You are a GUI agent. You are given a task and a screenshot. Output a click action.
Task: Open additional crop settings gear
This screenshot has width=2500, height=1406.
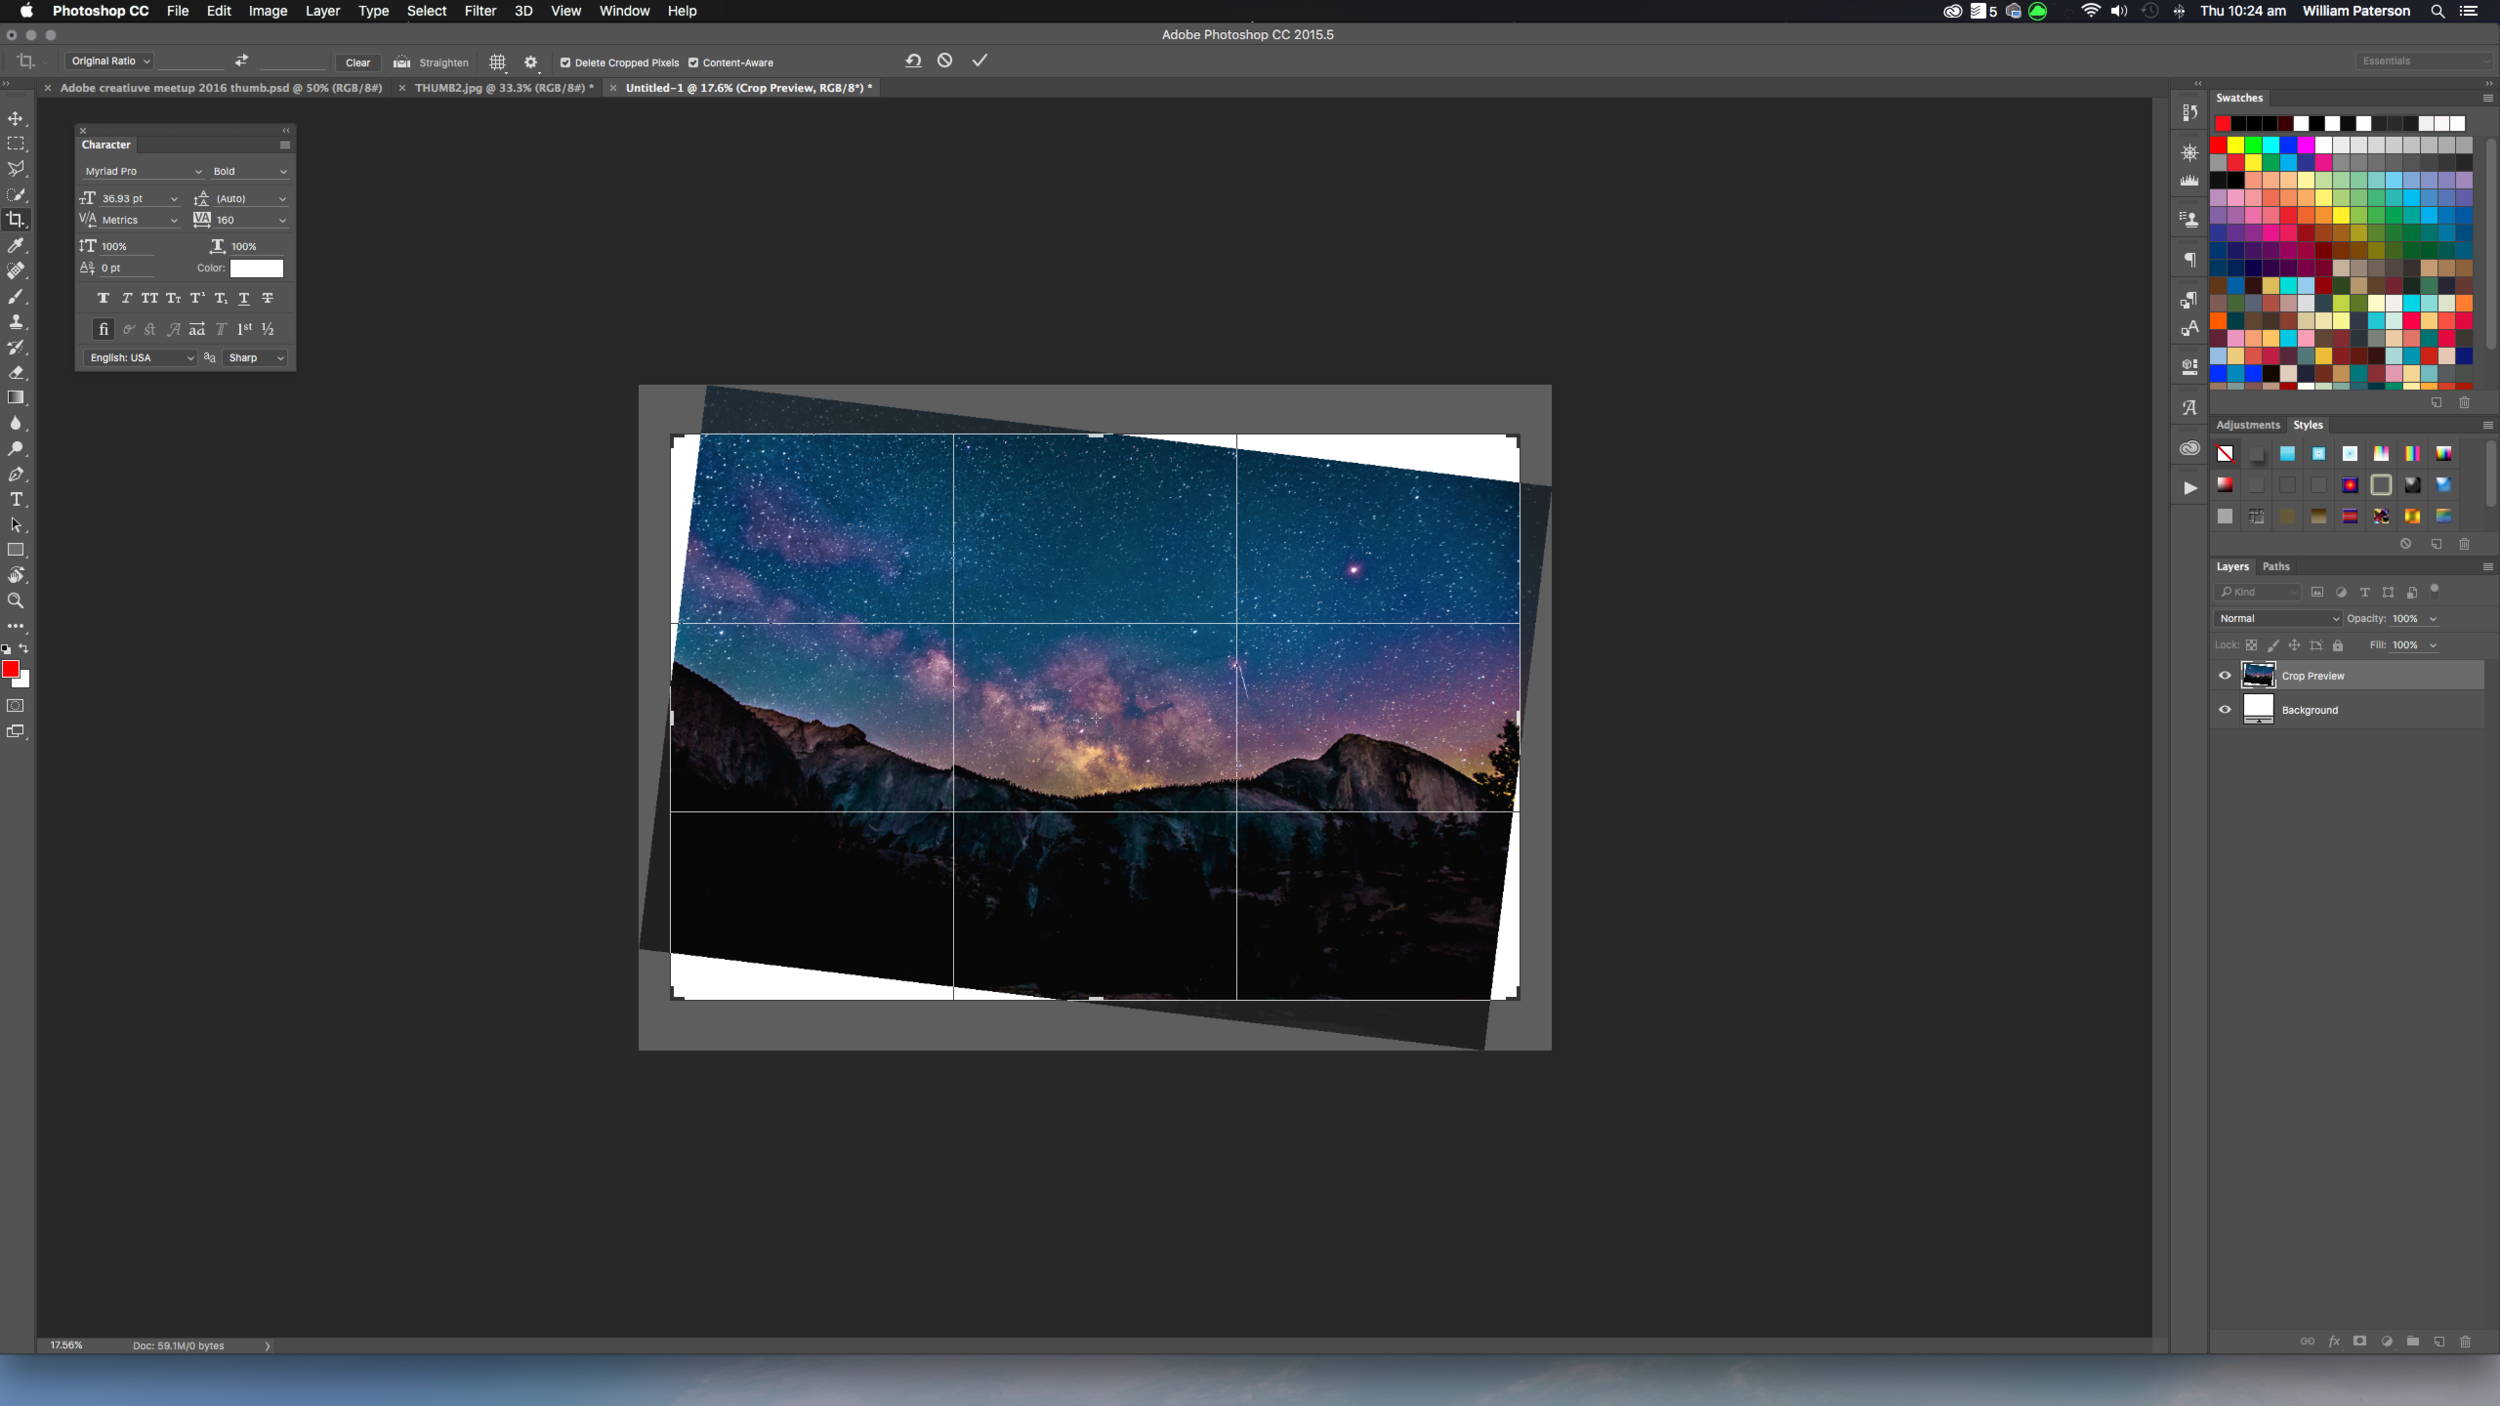[x=531, y=62]
